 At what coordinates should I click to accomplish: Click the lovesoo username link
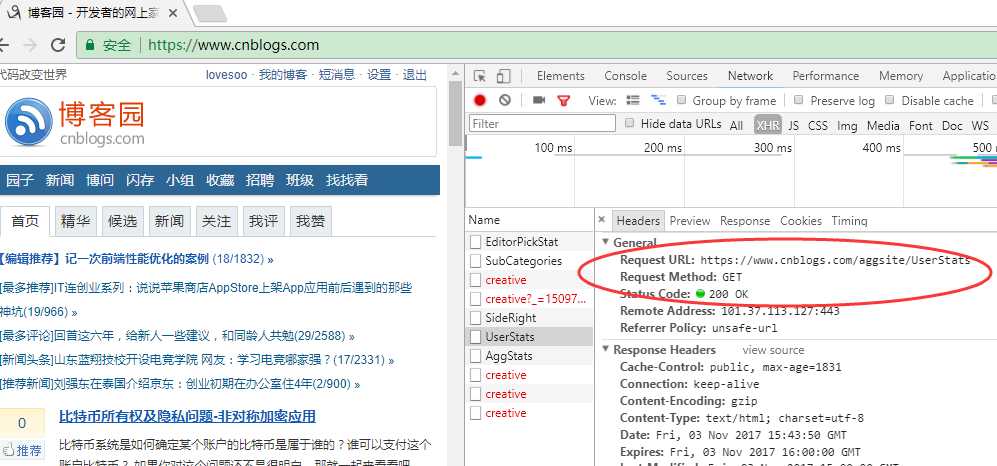coord(226,75)
